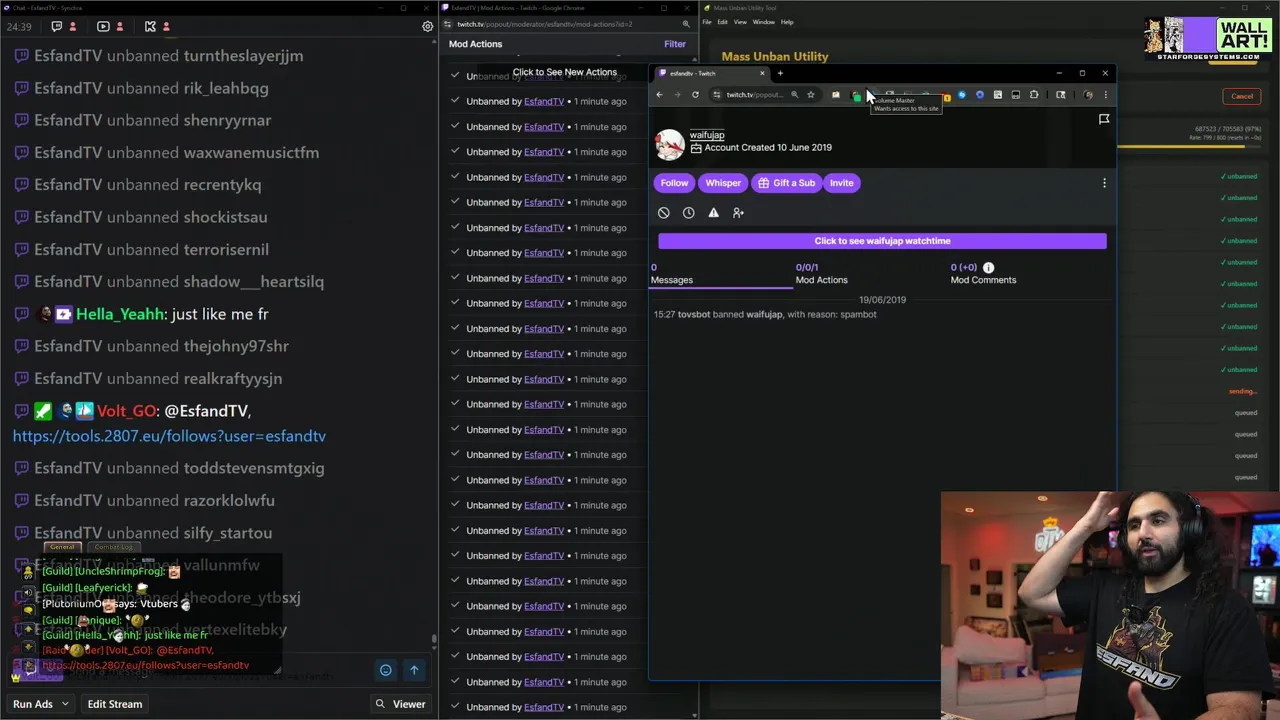This screenshot has width=1280, height=720.
Task: Click the report flag icon in user card
Action: (x=1104, y=119)
